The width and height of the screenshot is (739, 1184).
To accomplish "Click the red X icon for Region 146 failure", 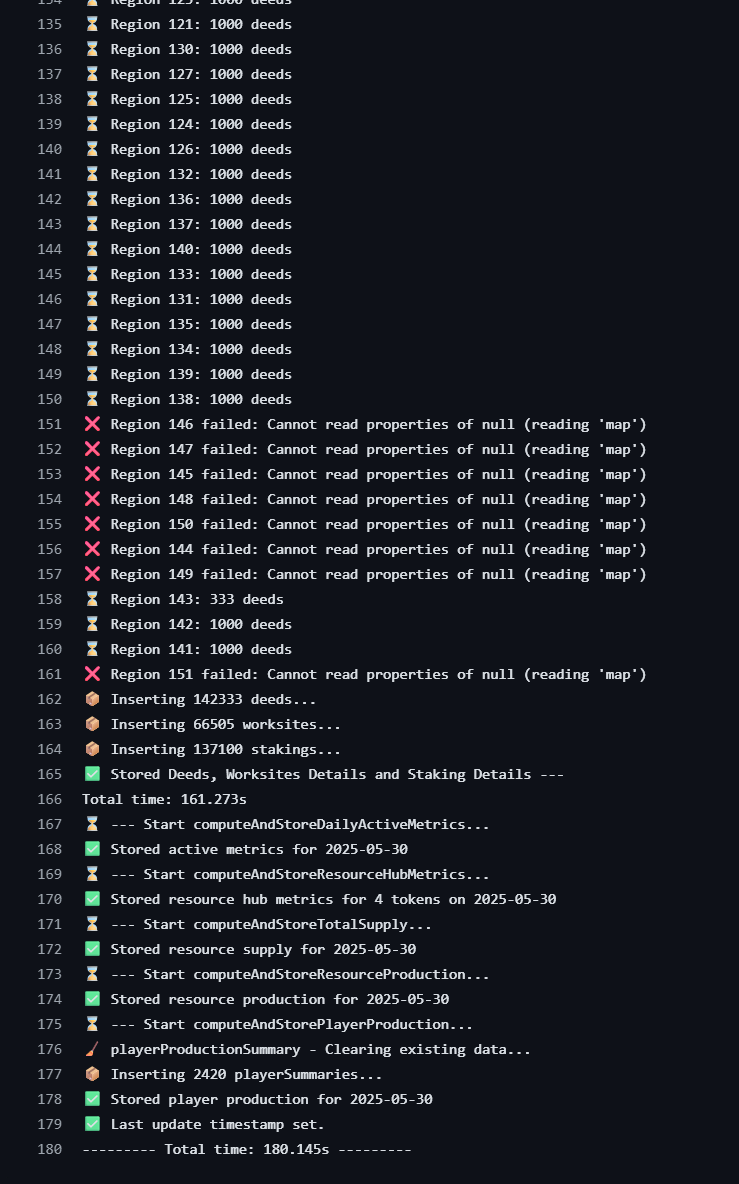I will click(x=92, y=424).
